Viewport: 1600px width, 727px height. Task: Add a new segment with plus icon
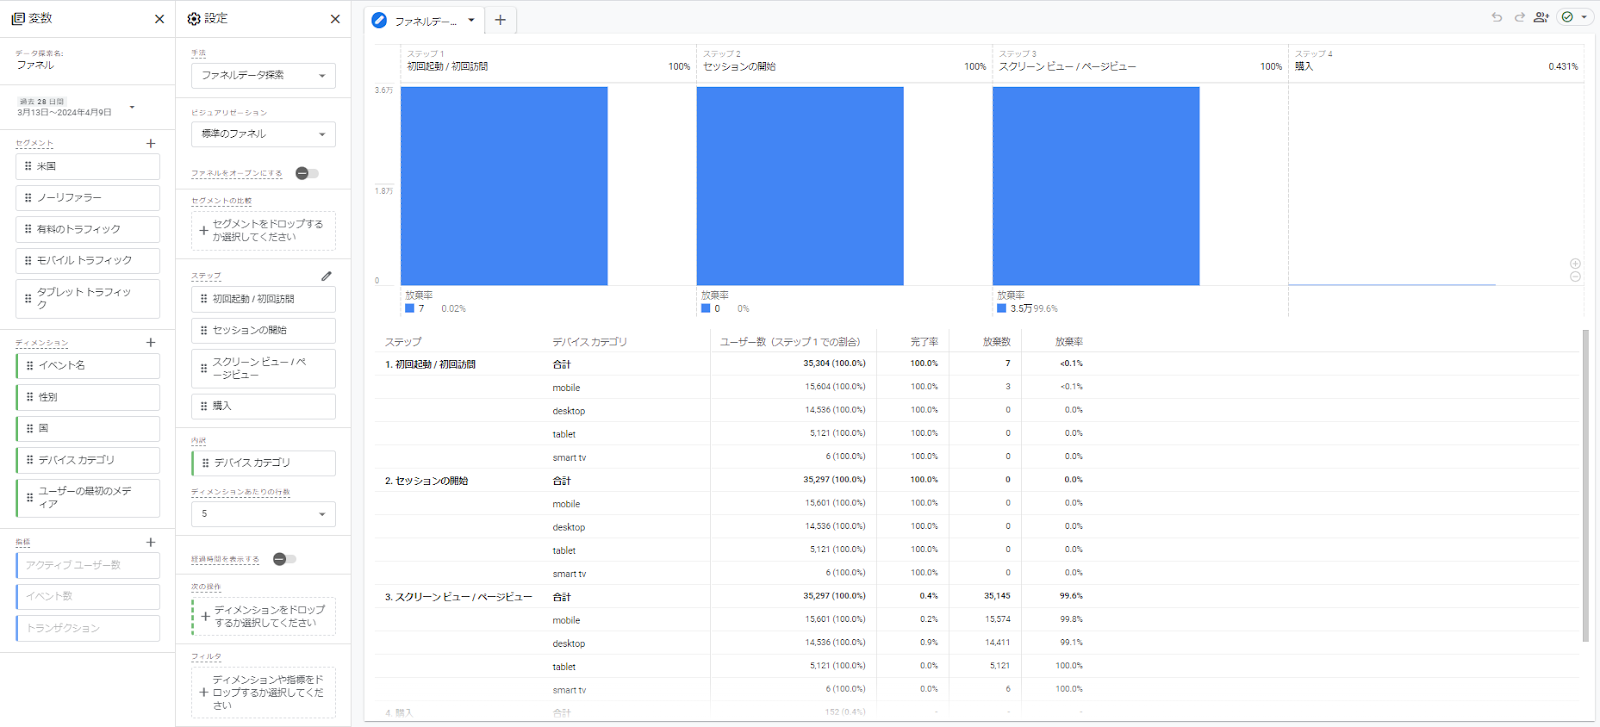[151, 143]
